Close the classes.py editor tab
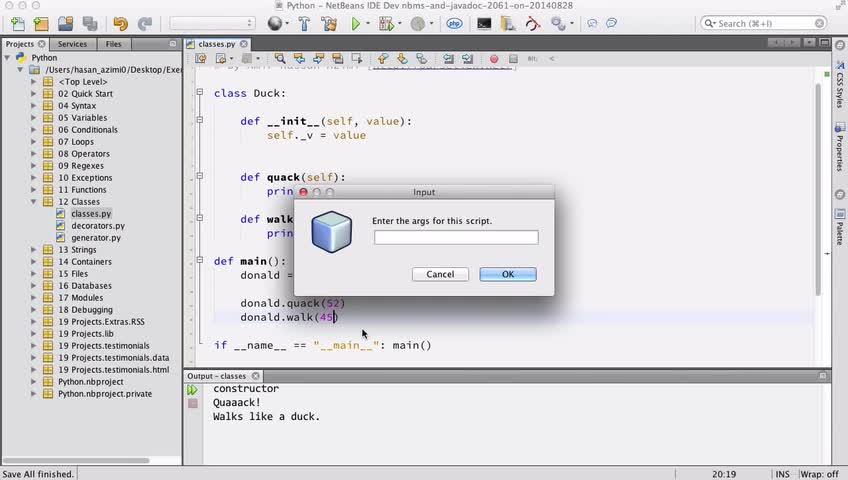This screenshot has width=848, height=480. pyautogui.click(x=244, y=44)
